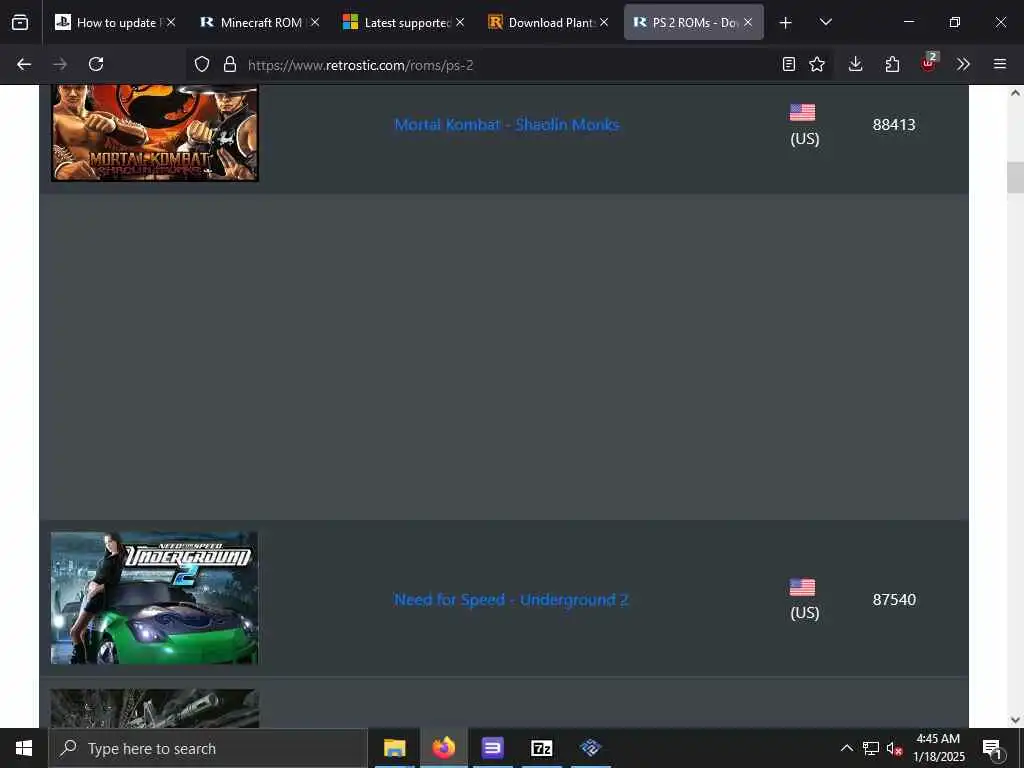
Task: Toggle Reader View
Action: coord(789,64)
